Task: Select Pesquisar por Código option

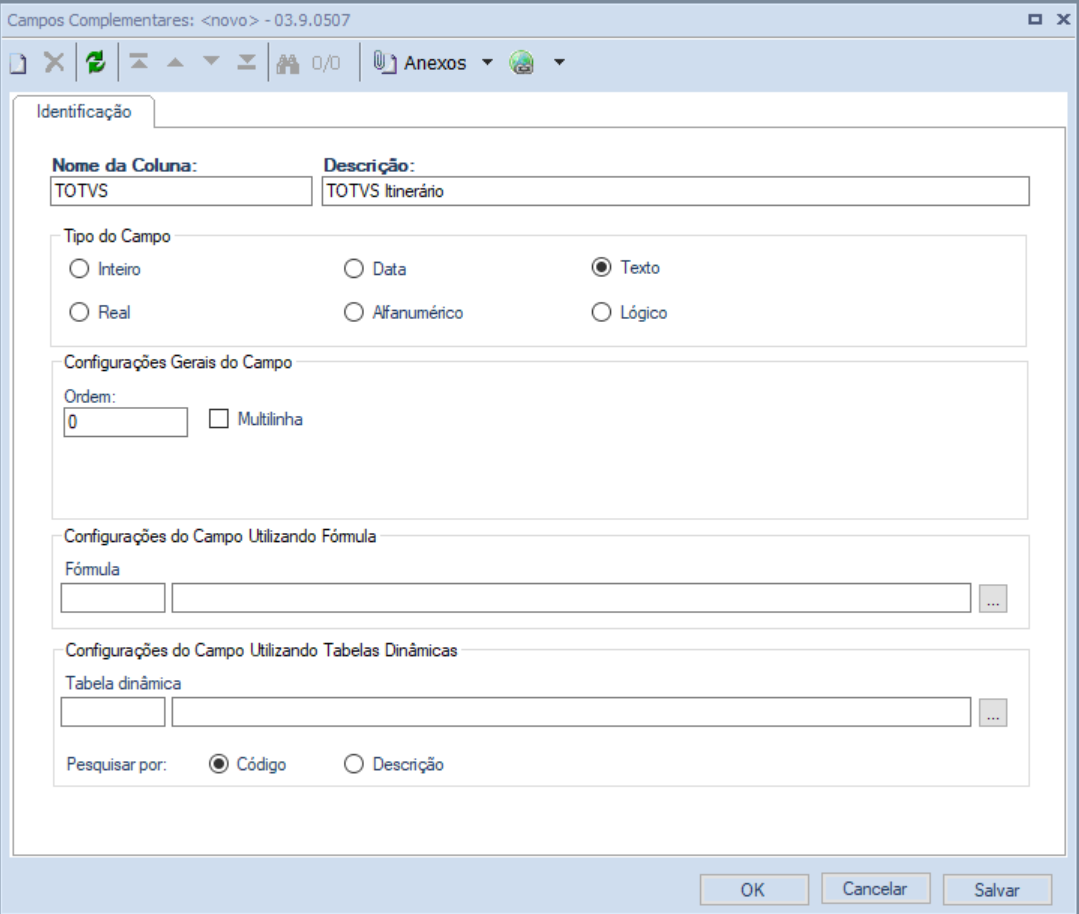Action: pyautogui.click(x=247, y=764)
